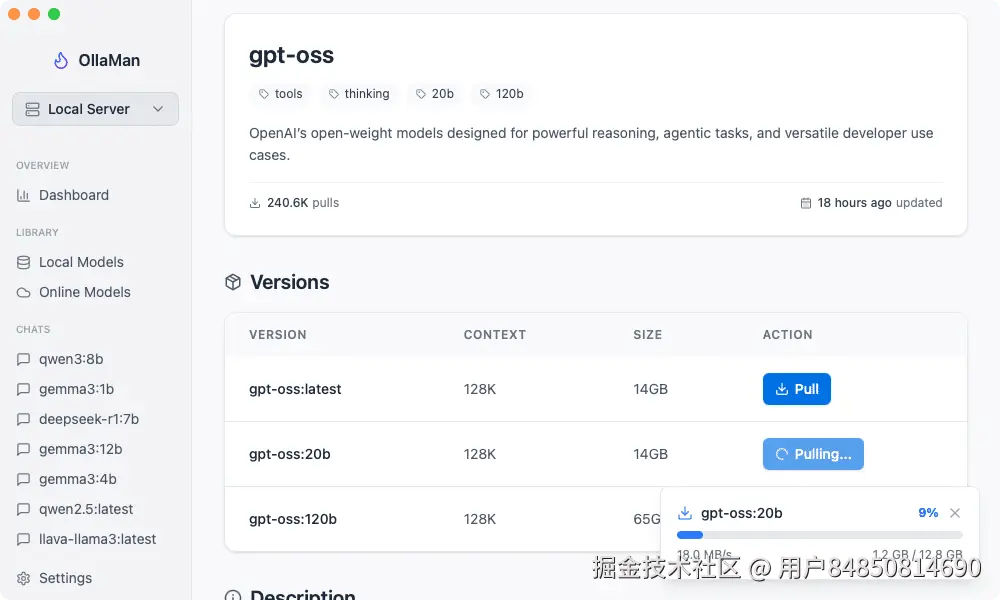Click the Versions section heading
The image size is (1000, 600).
point(290,282)
